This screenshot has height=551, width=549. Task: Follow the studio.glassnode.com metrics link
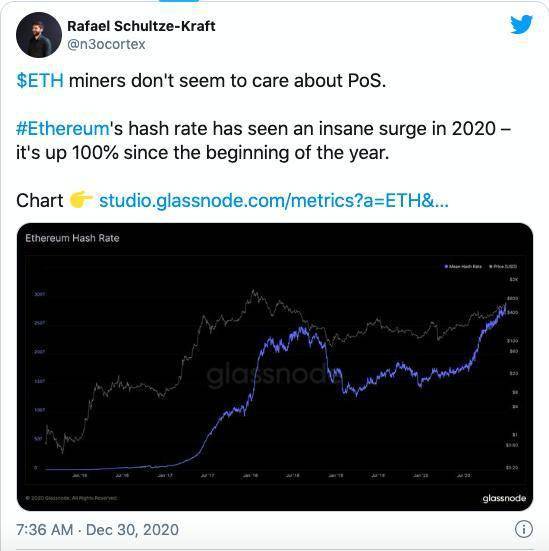[x=273, y=201]
